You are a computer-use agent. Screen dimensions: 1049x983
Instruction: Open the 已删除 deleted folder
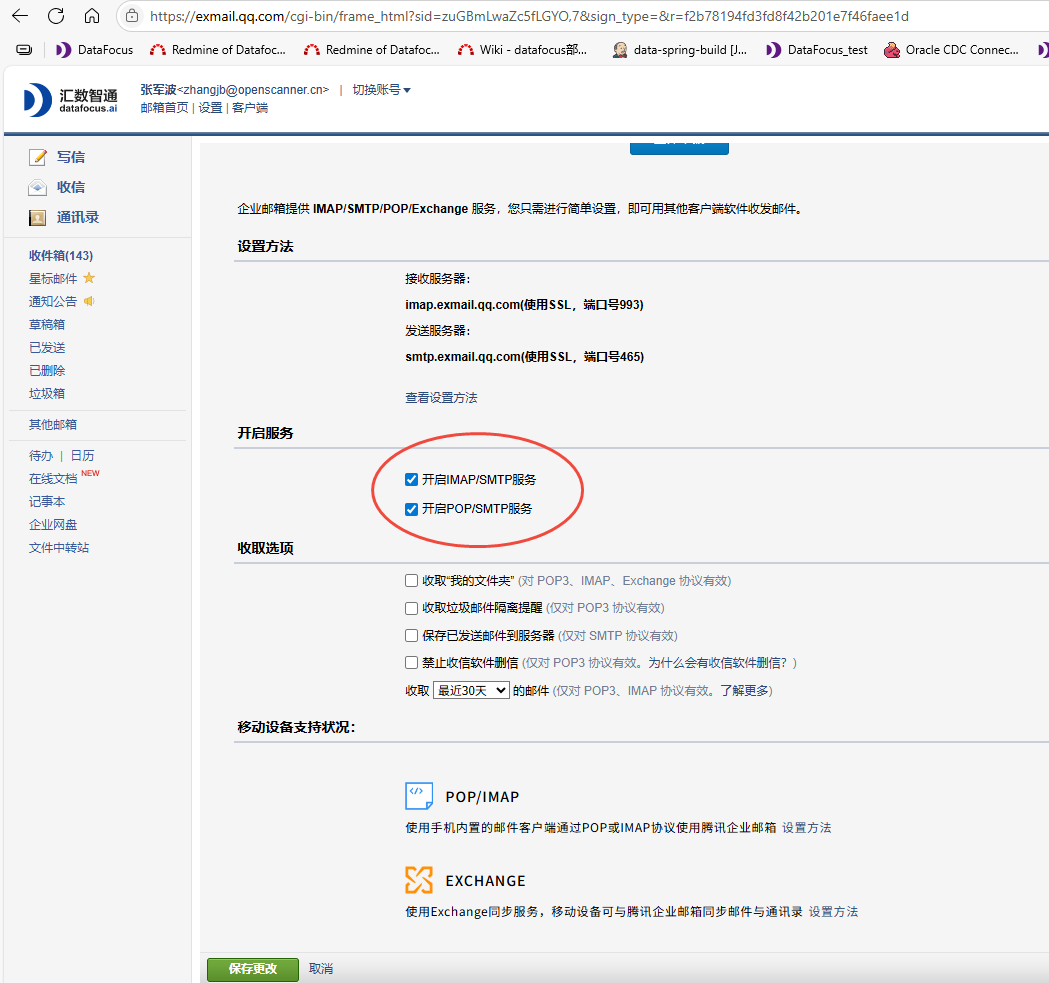(x=47, y=371)
